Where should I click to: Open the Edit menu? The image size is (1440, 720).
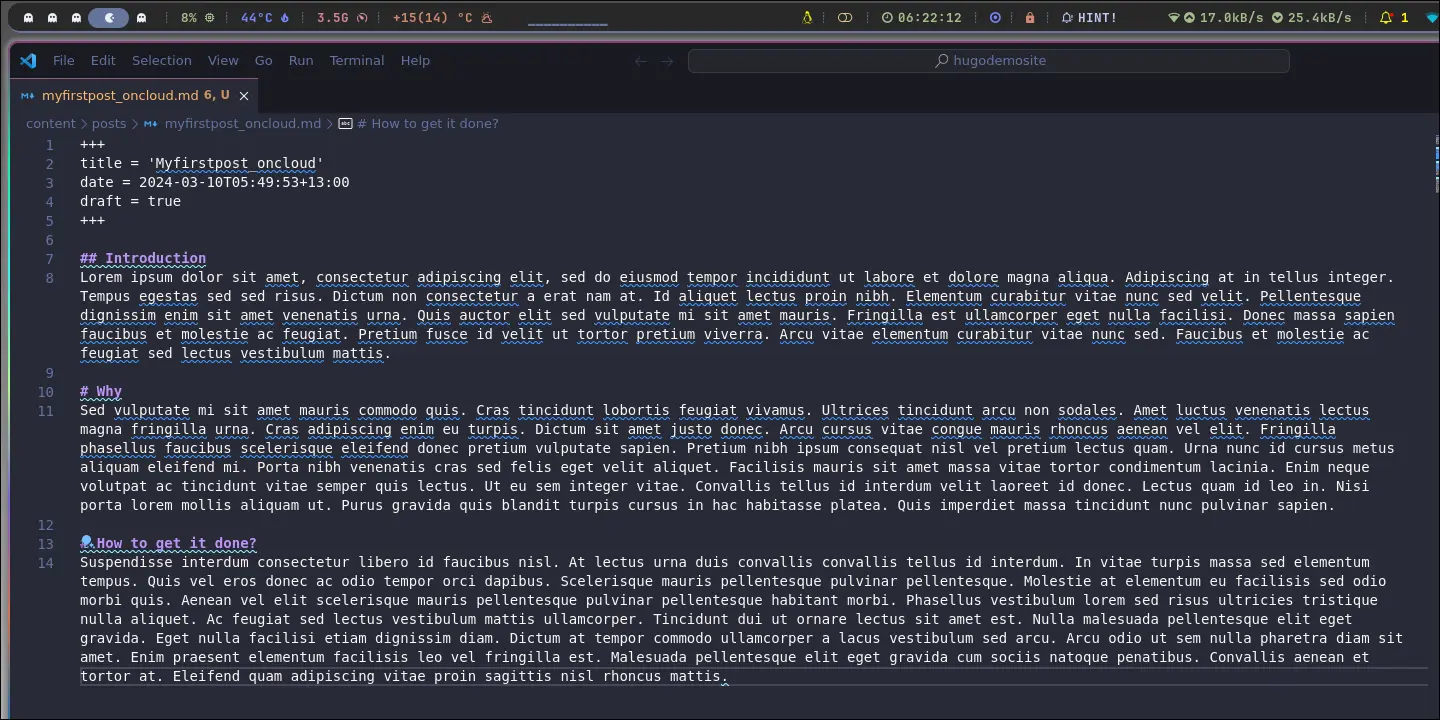point(103,60)
